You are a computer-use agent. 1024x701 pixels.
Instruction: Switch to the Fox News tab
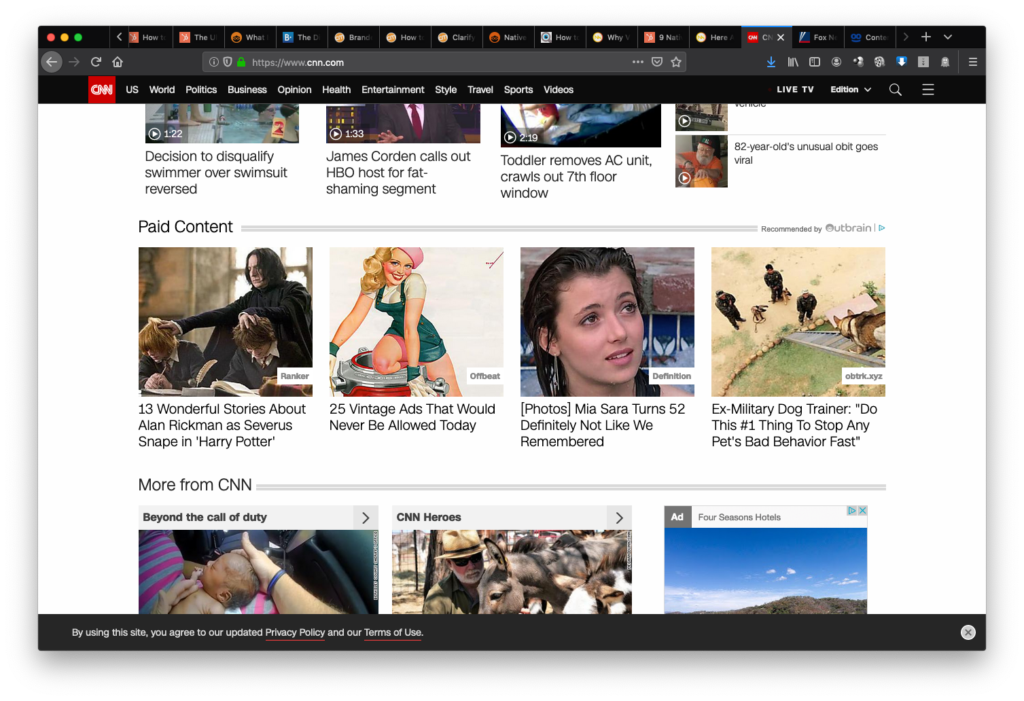[x=818, y=37]
